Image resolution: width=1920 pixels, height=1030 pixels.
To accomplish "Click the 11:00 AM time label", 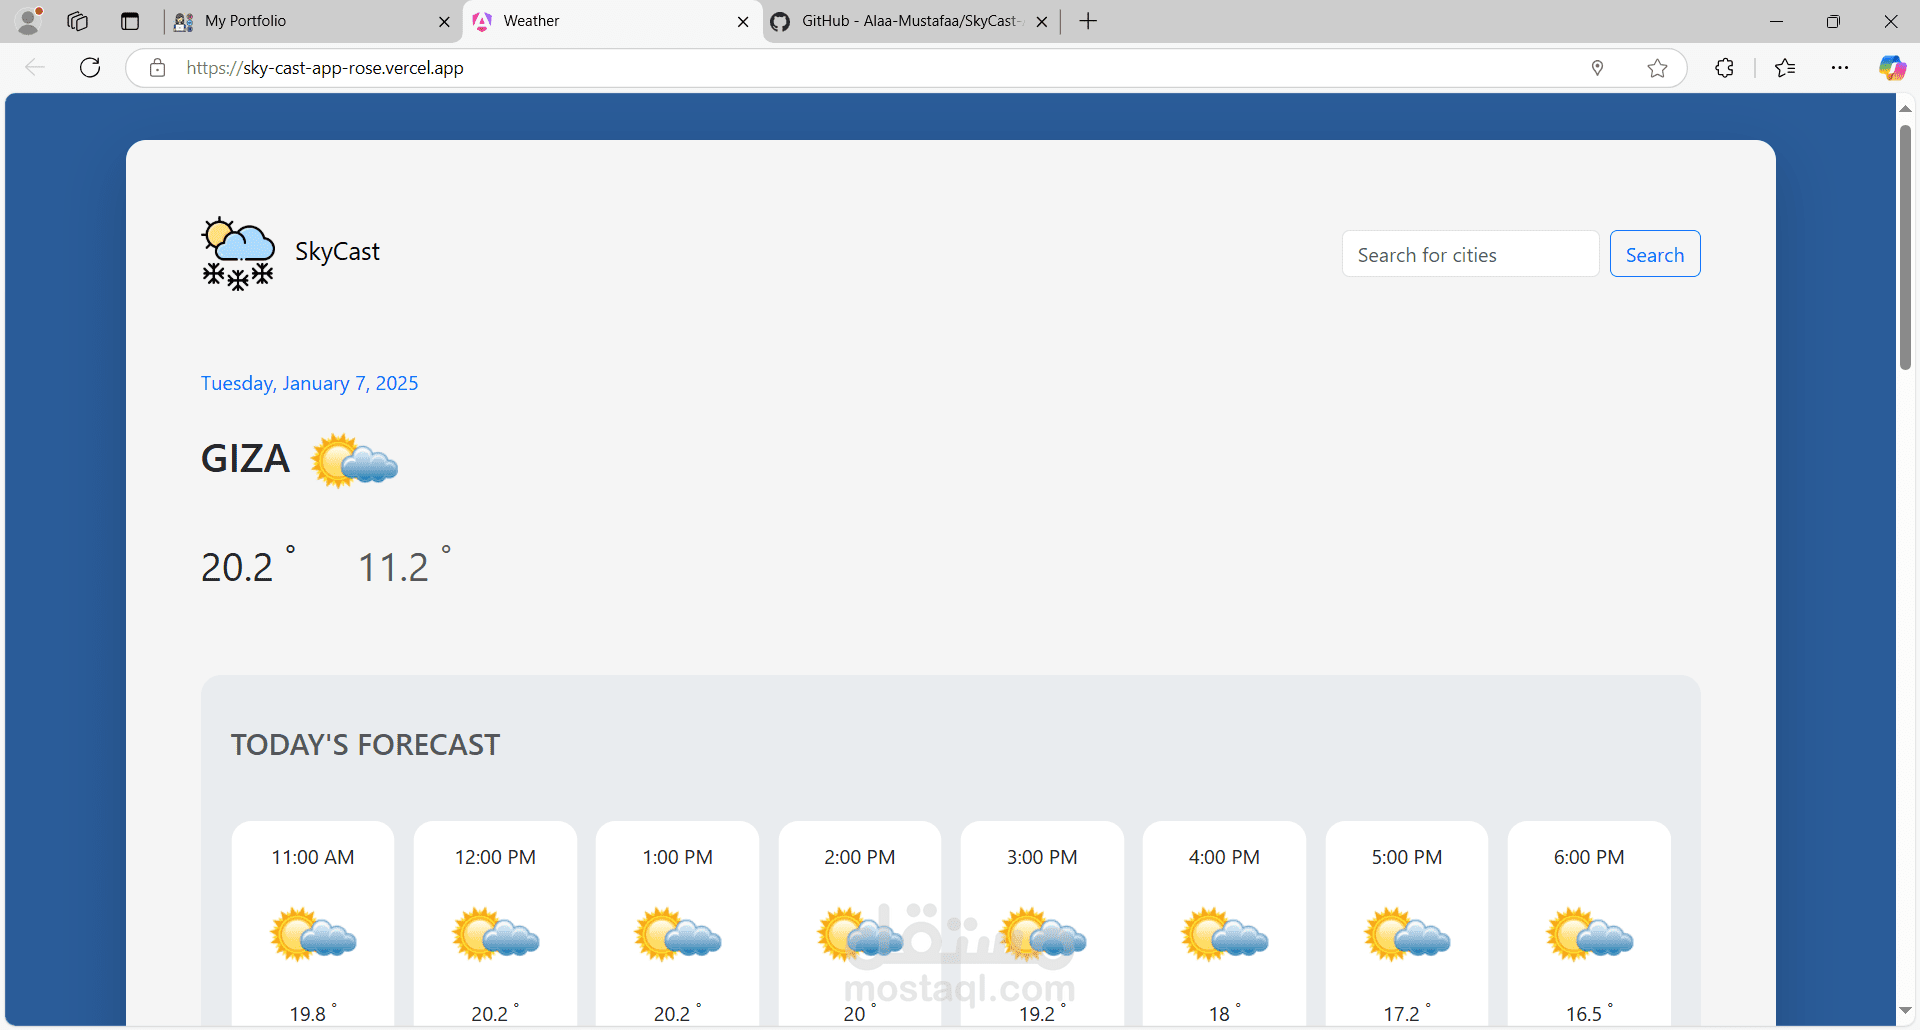I will (313, 858).
